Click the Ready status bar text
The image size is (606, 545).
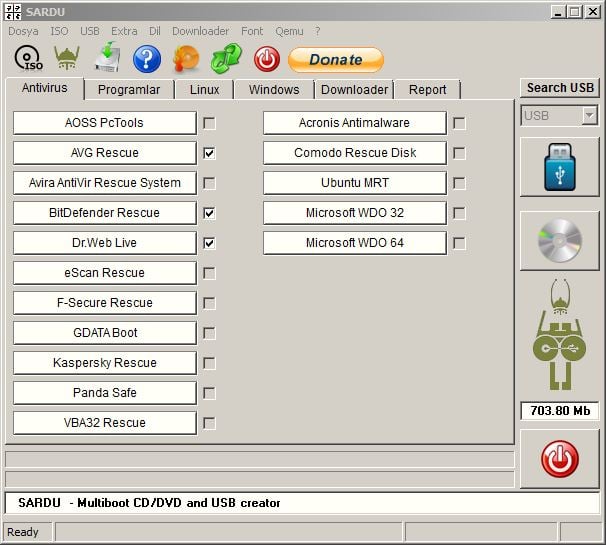(23, 532)
